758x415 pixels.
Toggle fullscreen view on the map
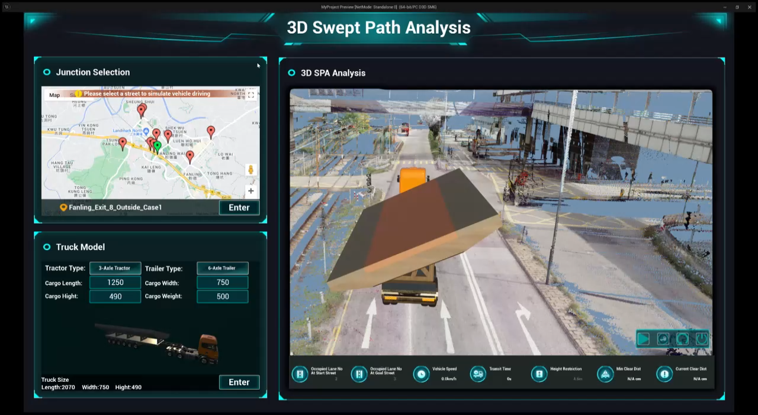click(x=250, y=95)
